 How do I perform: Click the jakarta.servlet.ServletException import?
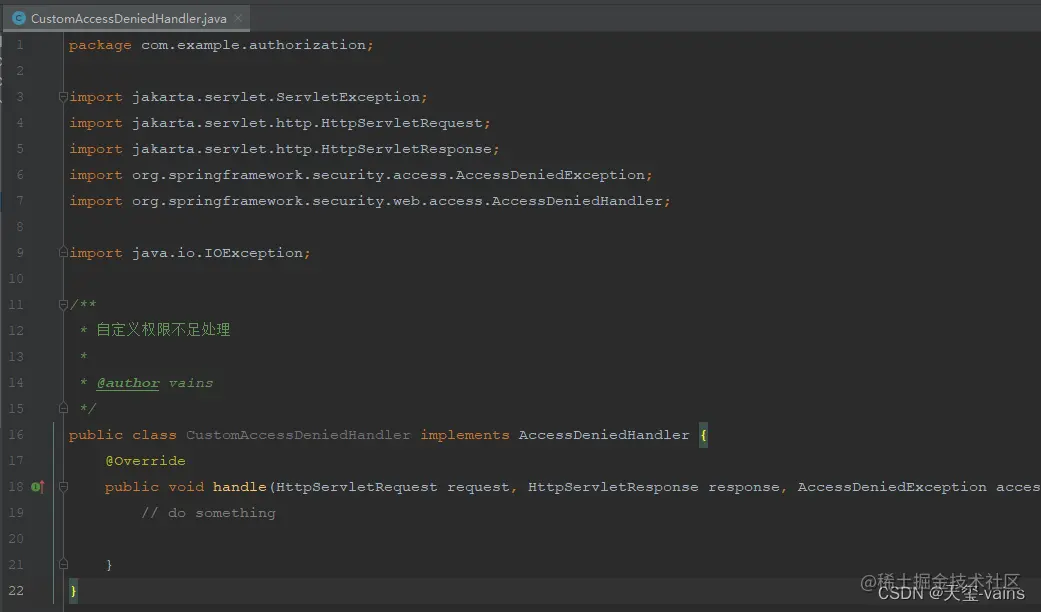[x=276, y=97]
